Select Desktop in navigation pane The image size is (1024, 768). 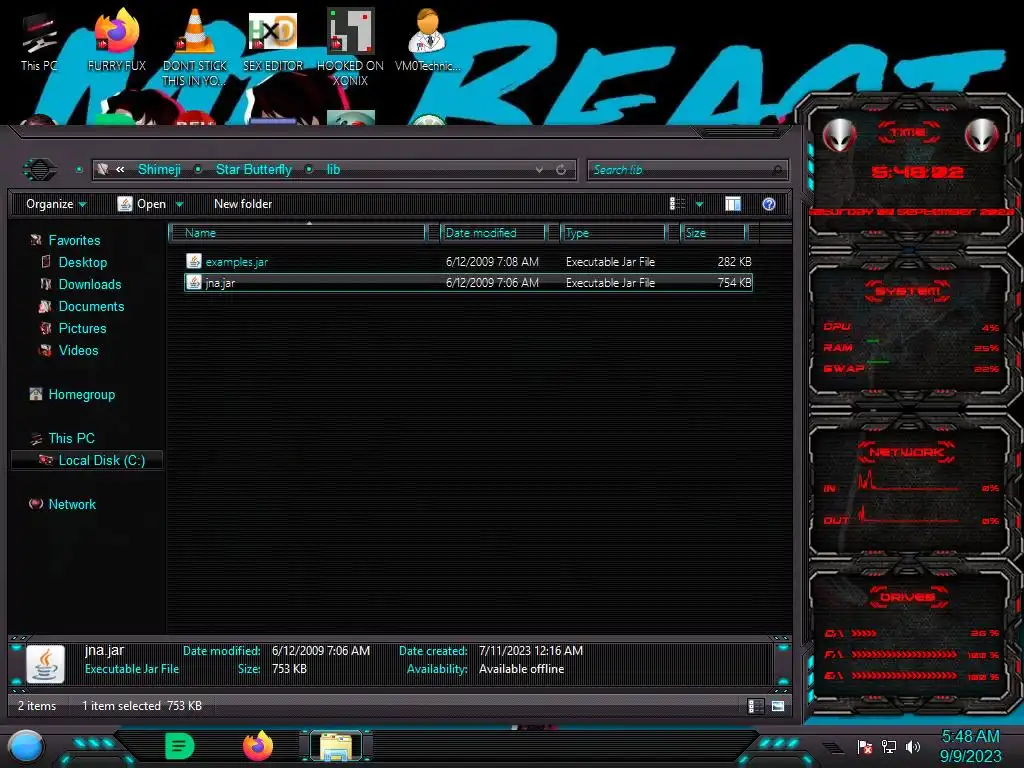82,263
